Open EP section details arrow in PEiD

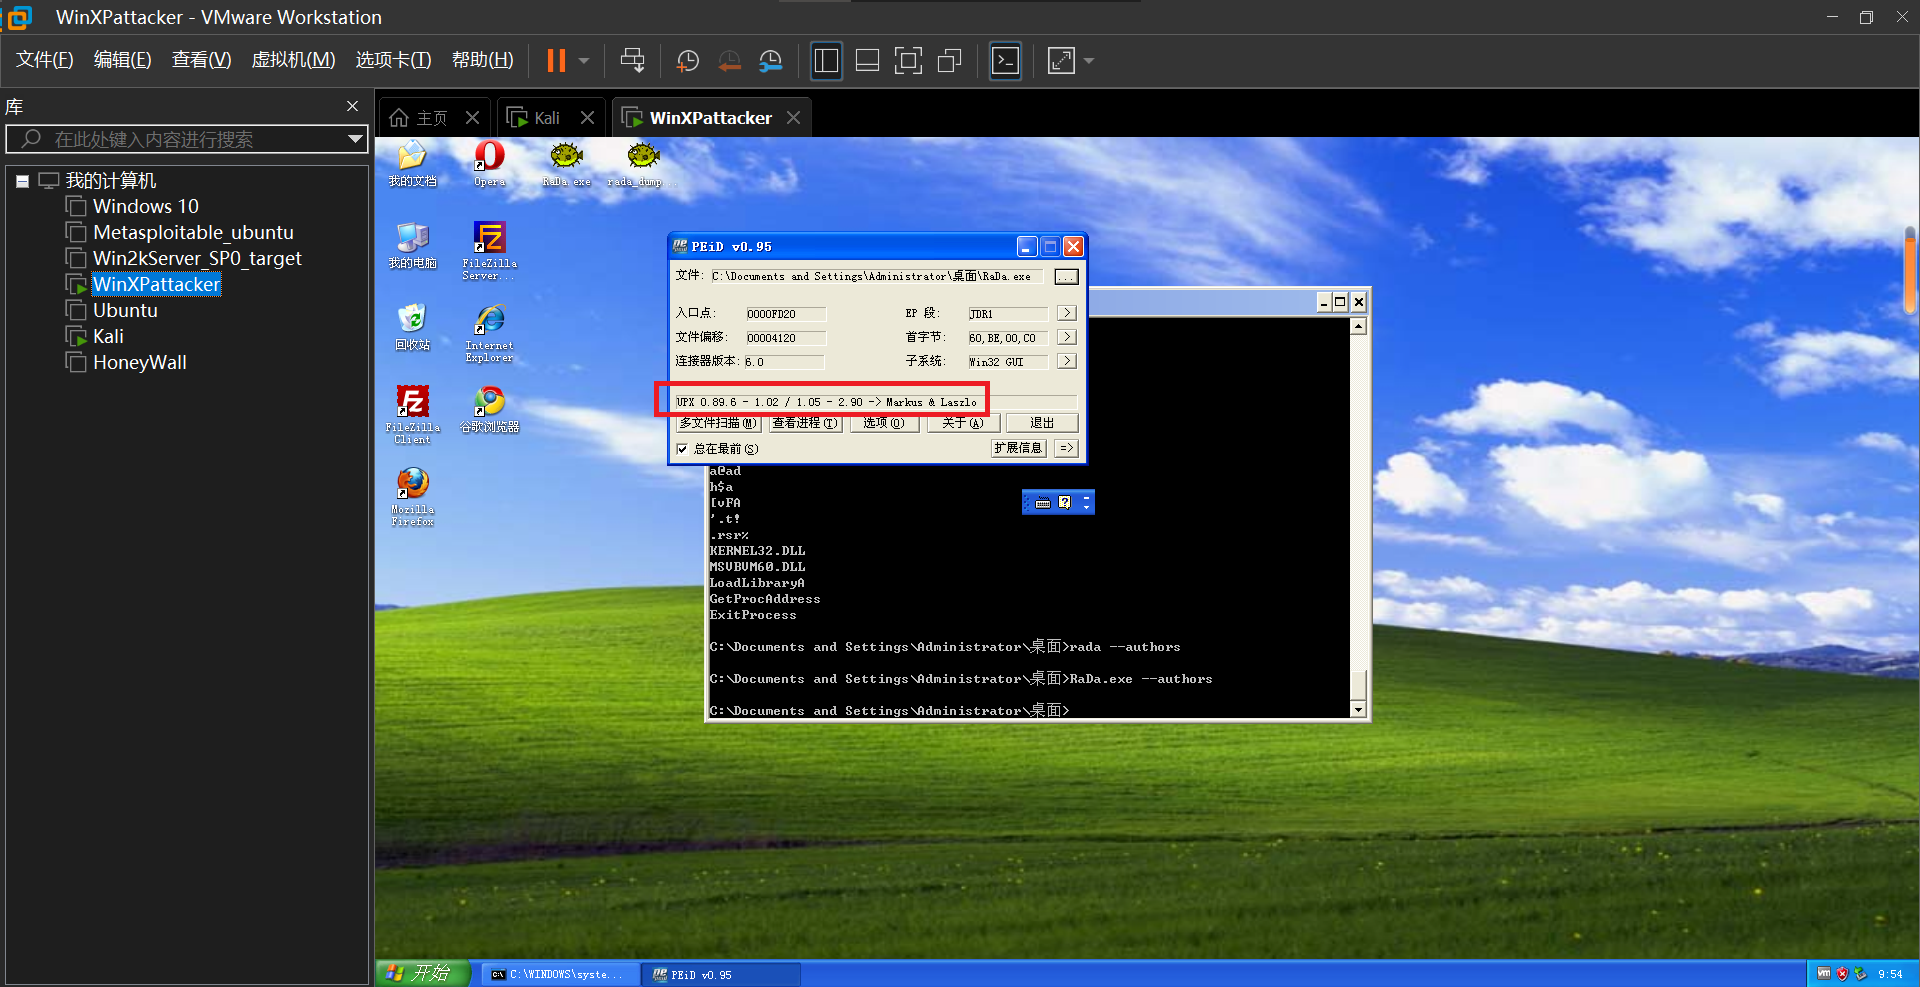point(1067,313)
